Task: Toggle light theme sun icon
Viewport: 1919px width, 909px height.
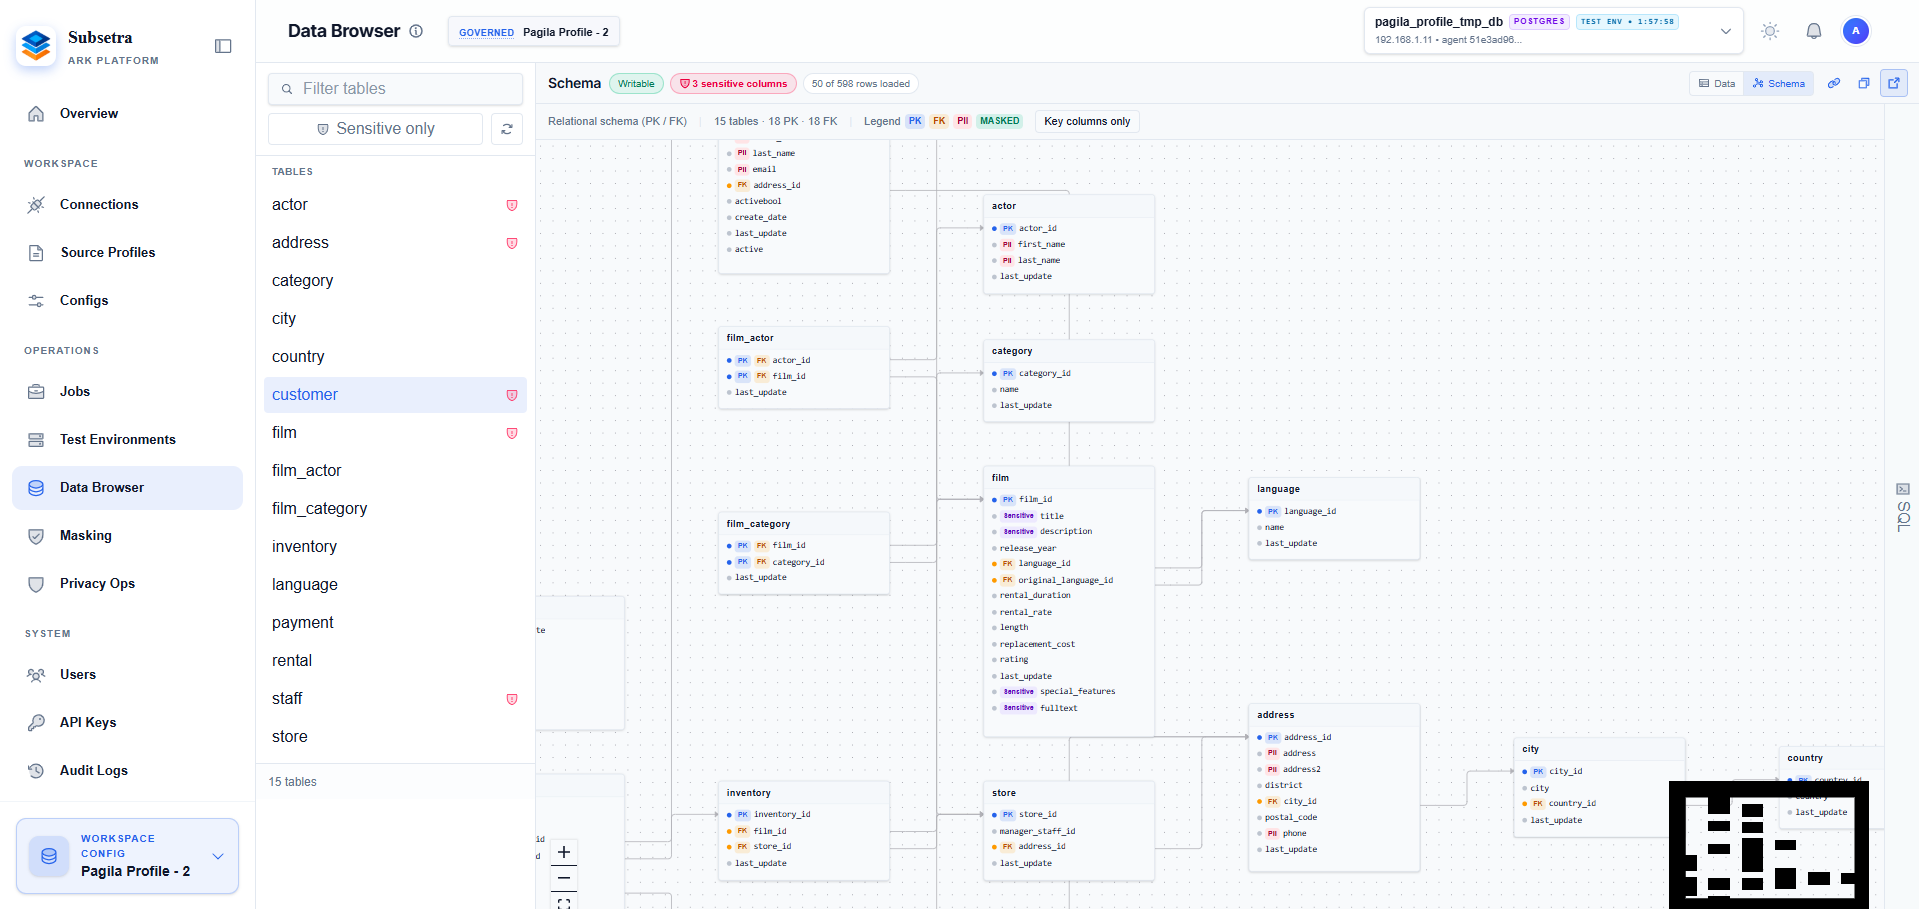Action: click(1770, 31)
